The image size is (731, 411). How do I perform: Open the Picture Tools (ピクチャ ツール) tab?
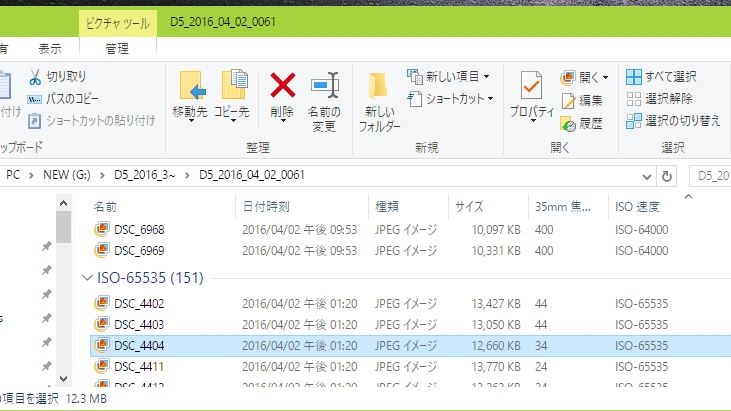pyautogui.click(x=118, y=23)
